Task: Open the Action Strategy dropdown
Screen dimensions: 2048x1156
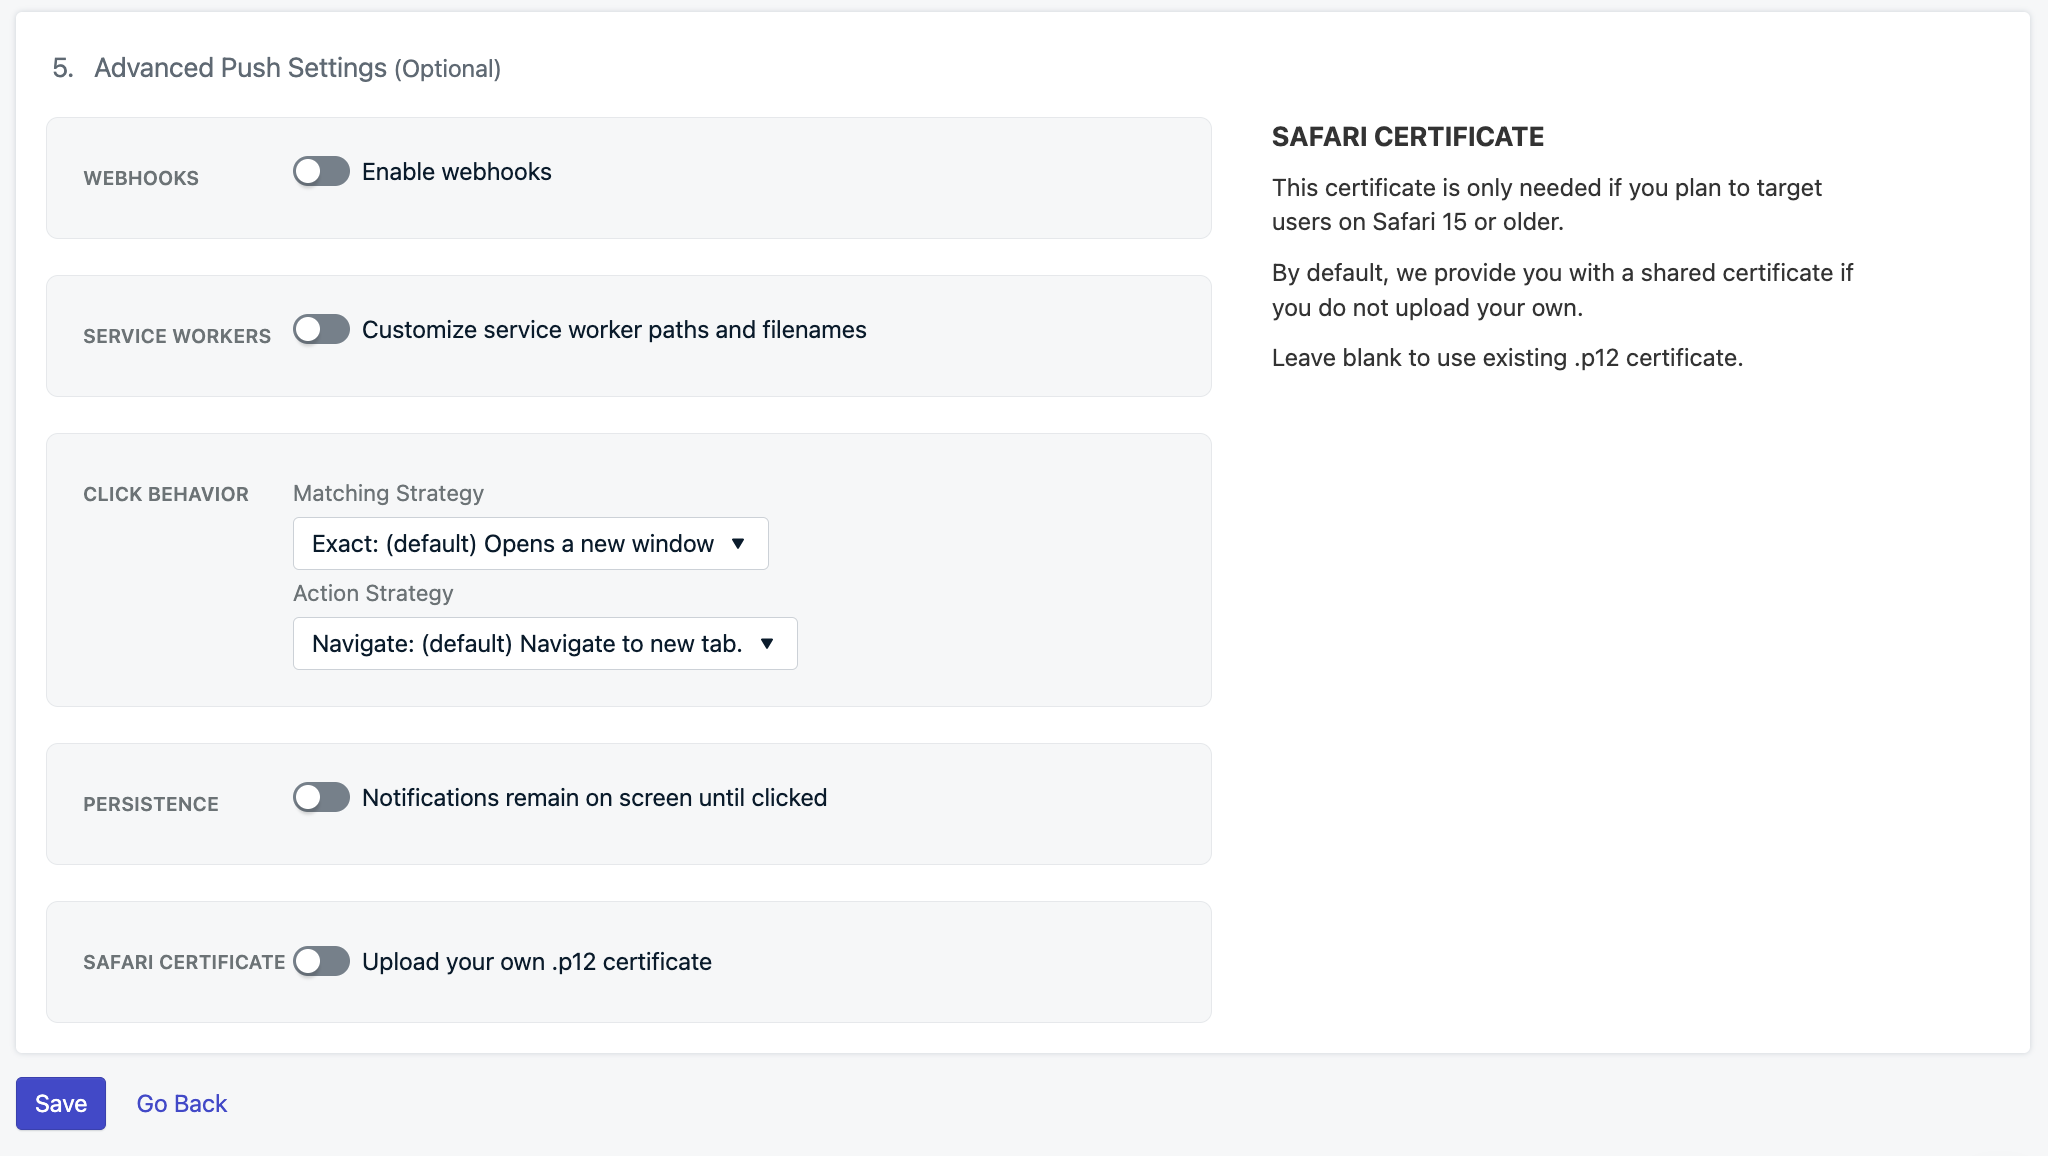Action: point(545,643)
